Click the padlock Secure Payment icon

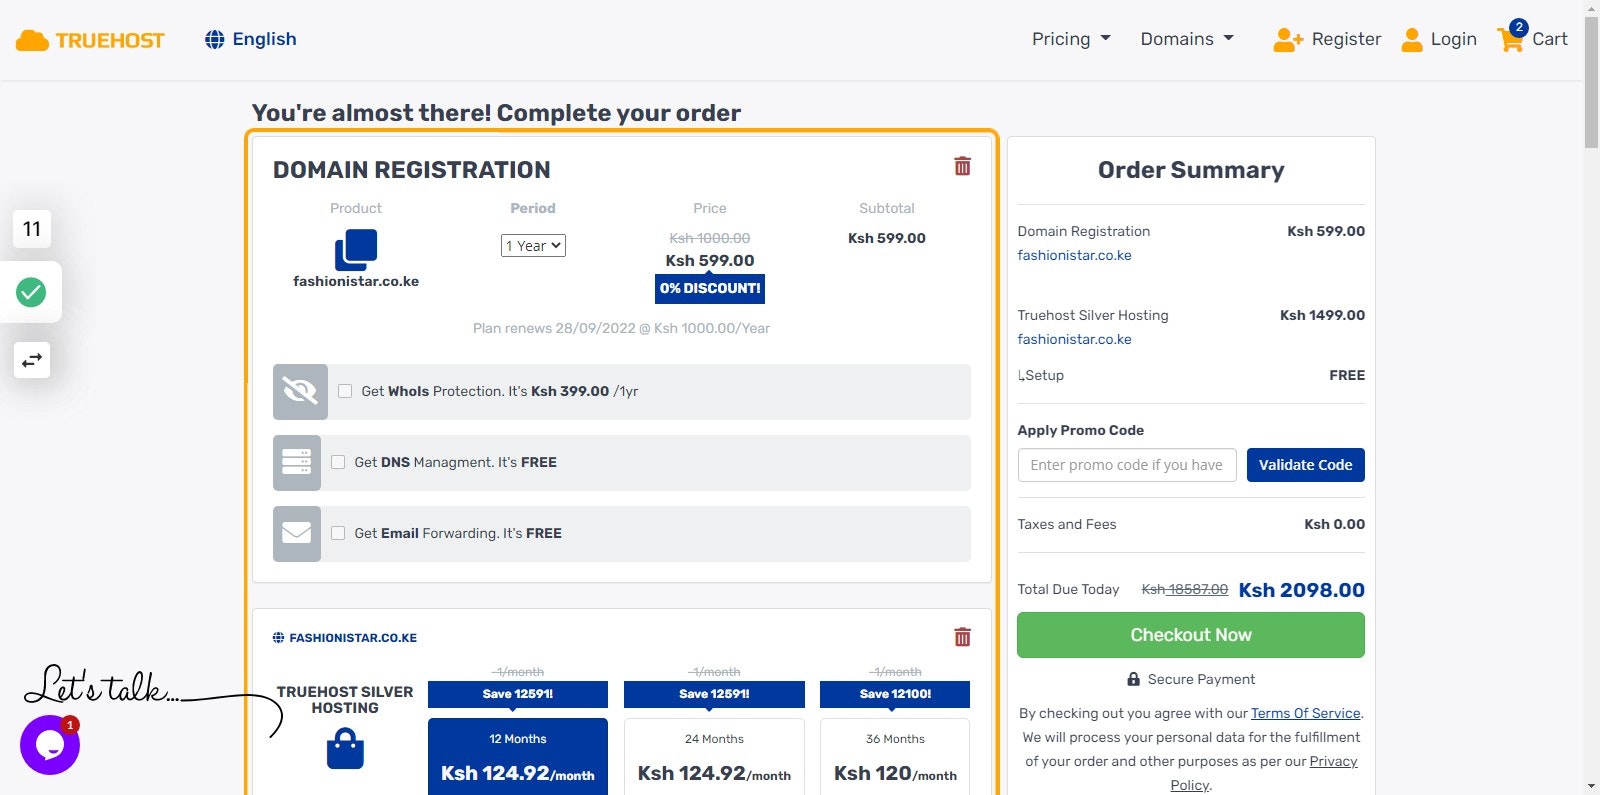pos(1133,679)
